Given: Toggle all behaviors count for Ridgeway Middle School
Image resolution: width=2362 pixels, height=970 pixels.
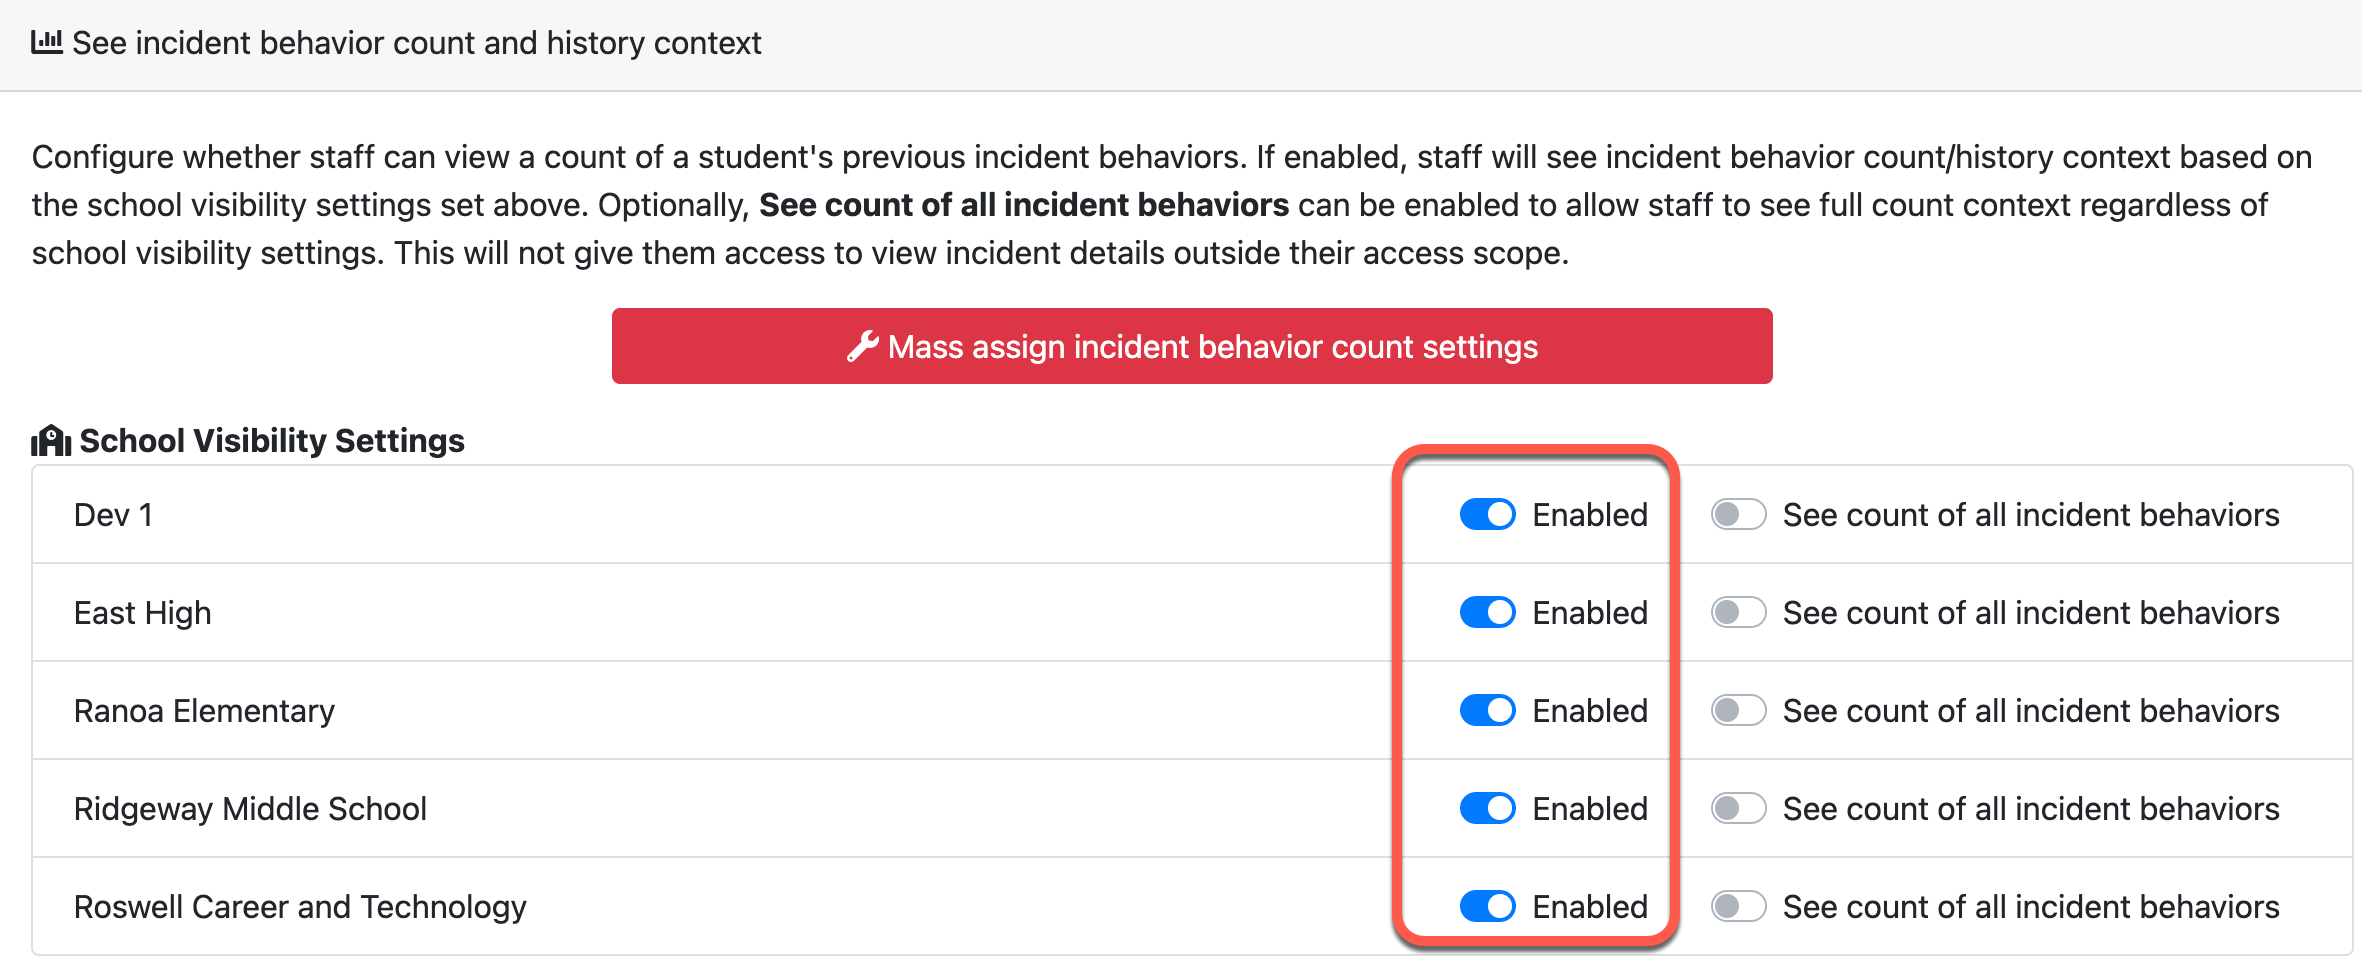Looking at the screenshot, I should tap(1738, 809).
